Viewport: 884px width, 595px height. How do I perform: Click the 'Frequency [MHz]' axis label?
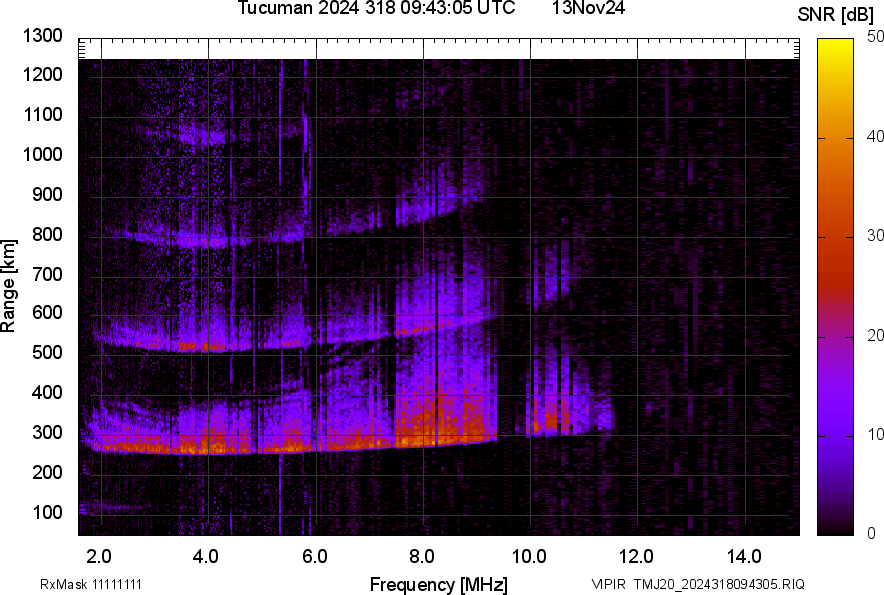pos(439,584)
